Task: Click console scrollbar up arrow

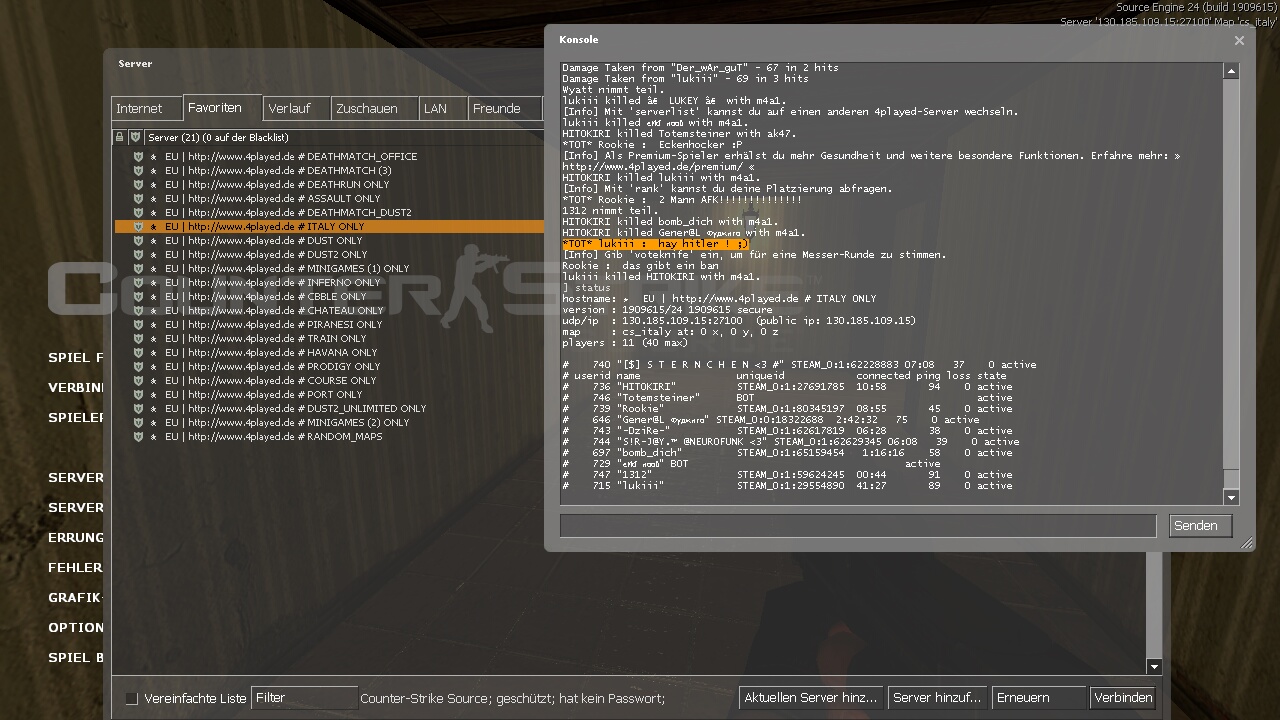Action: 1231,71
